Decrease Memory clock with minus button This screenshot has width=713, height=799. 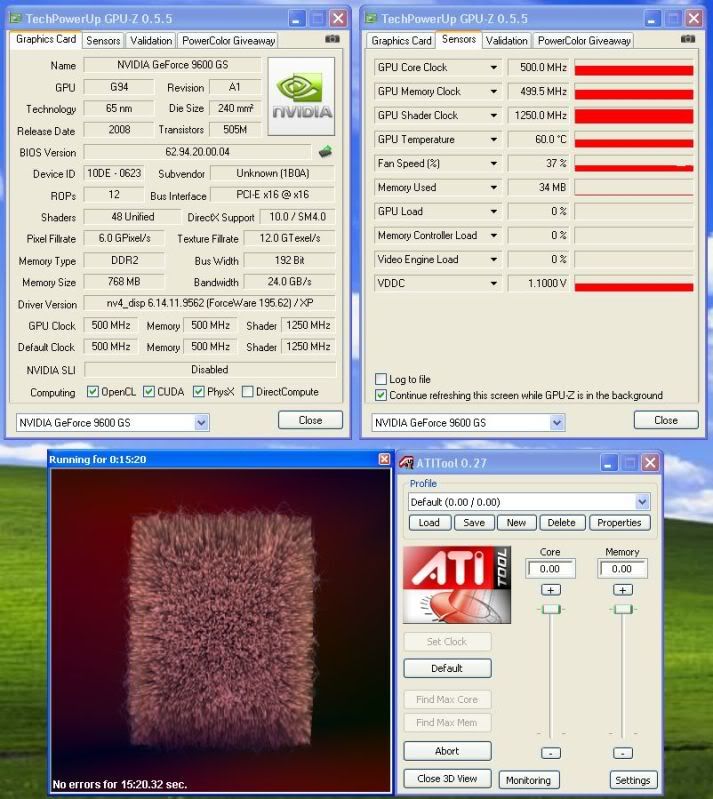tap(623, 753)
